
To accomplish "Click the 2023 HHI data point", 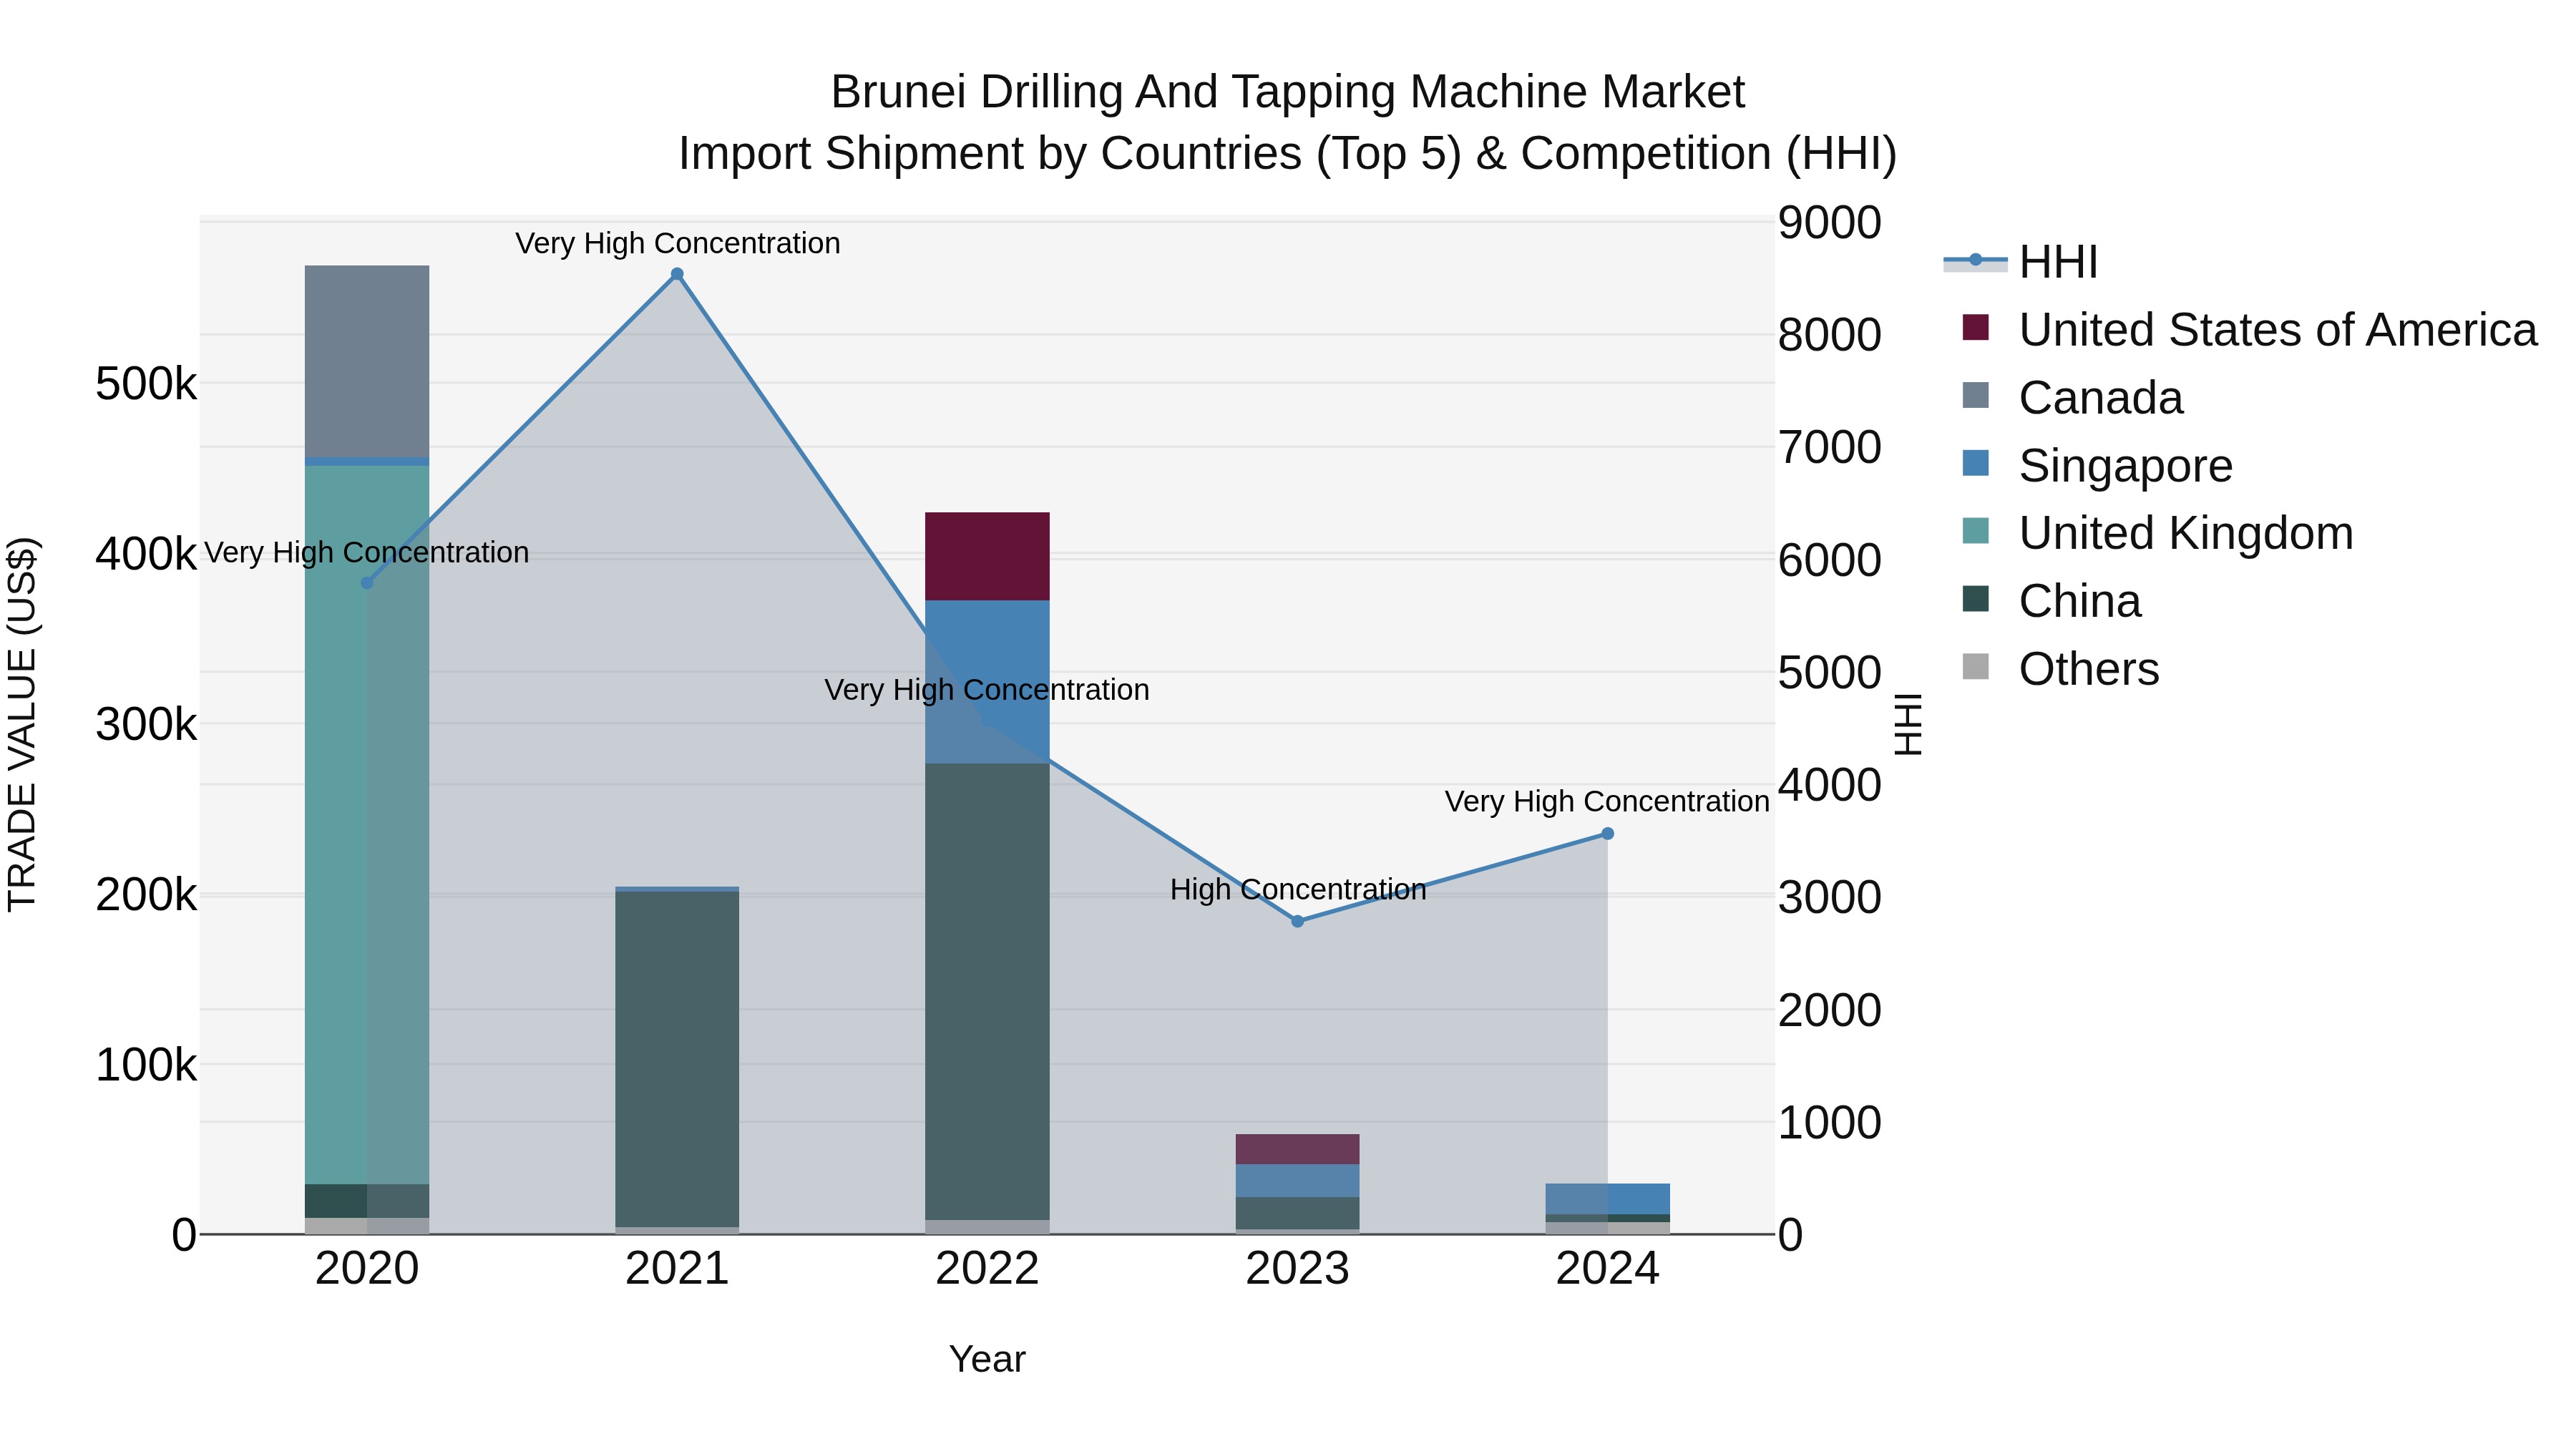I will tap(1298, 921).
